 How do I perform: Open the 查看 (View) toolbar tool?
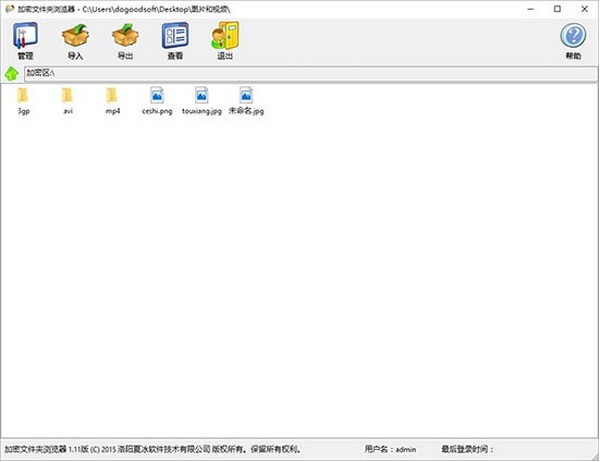175,39
